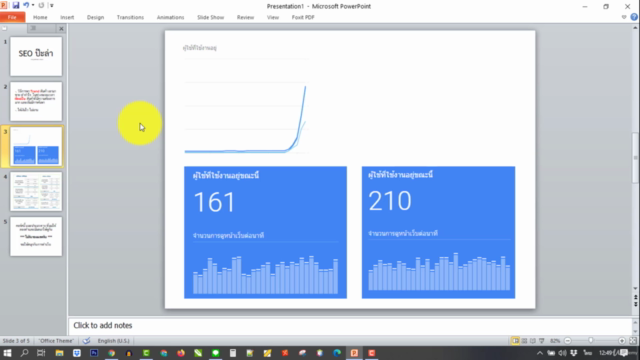This screenshot has width=640, height=360.
Task: Select slide 3 thumbnail with blue charts
Action: click(x=36, y=147)
